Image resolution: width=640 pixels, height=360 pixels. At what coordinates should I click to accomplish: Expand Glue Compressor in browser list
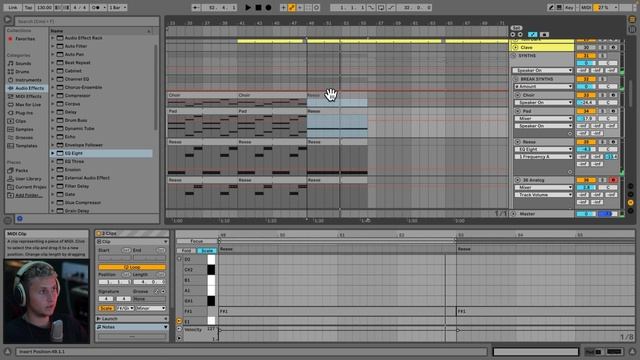click(x=53, y=202)
